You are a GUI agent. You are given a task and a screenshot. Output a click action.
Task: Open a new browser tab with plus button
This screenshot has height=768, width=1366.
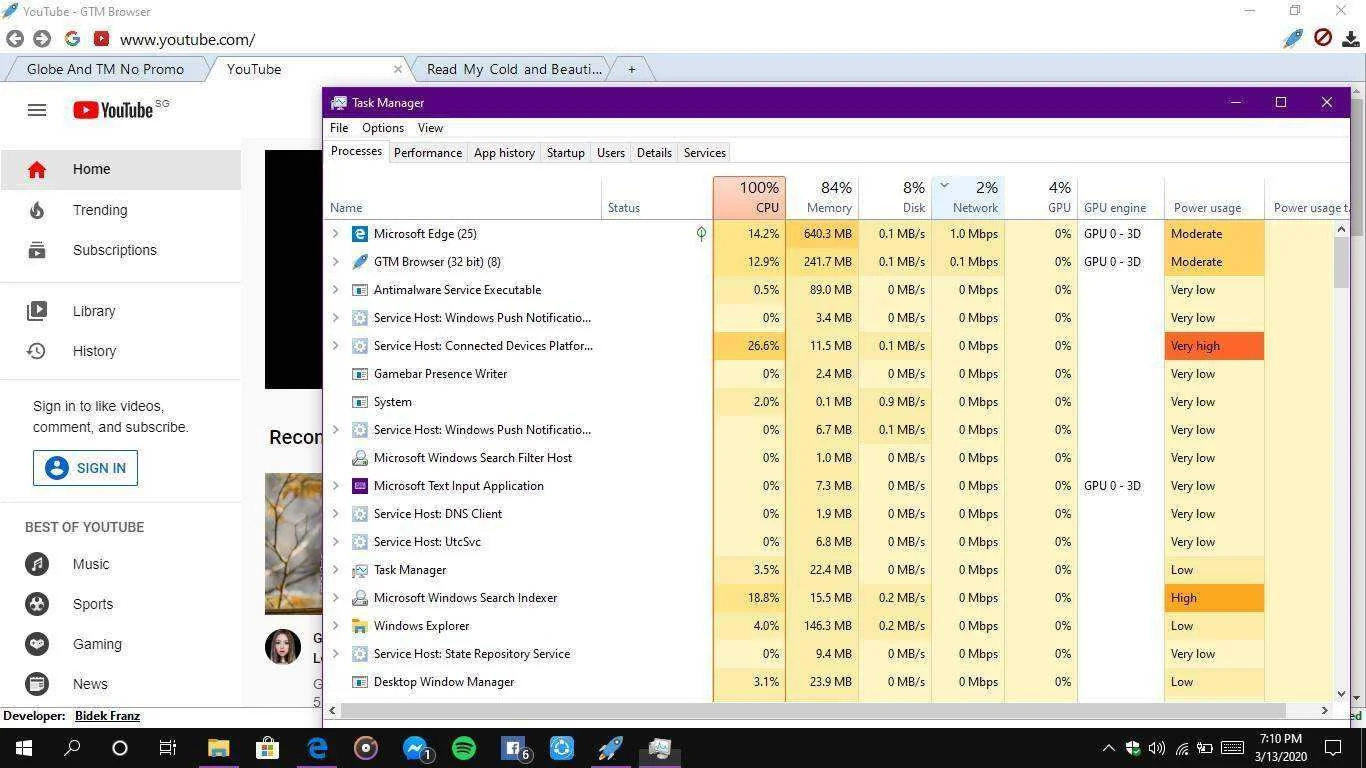click(631, 69)
